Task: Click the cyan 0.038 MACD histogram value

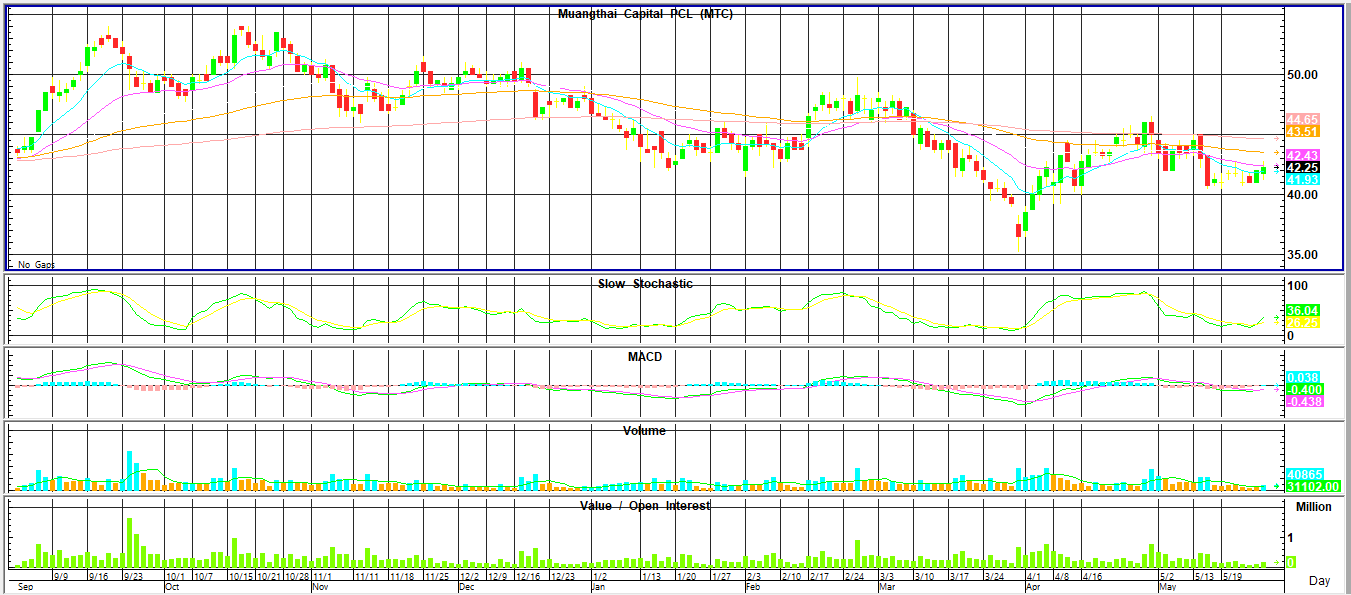Action: (1303, 377)
